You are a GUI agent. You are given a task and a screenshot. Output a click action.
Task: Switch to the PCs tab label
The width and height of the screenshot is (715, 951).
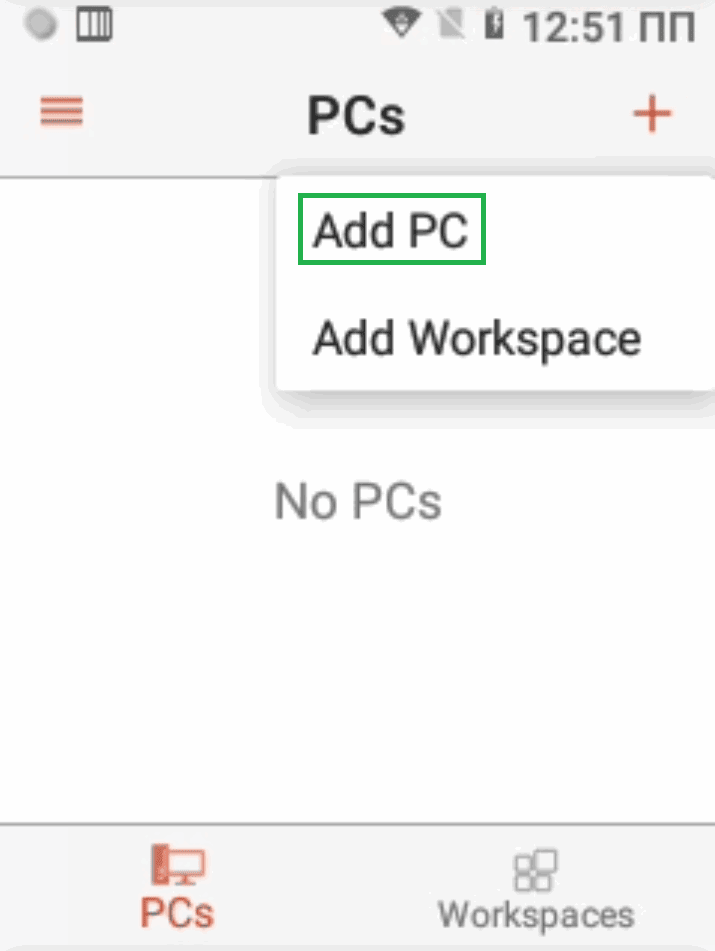(177, 913)
